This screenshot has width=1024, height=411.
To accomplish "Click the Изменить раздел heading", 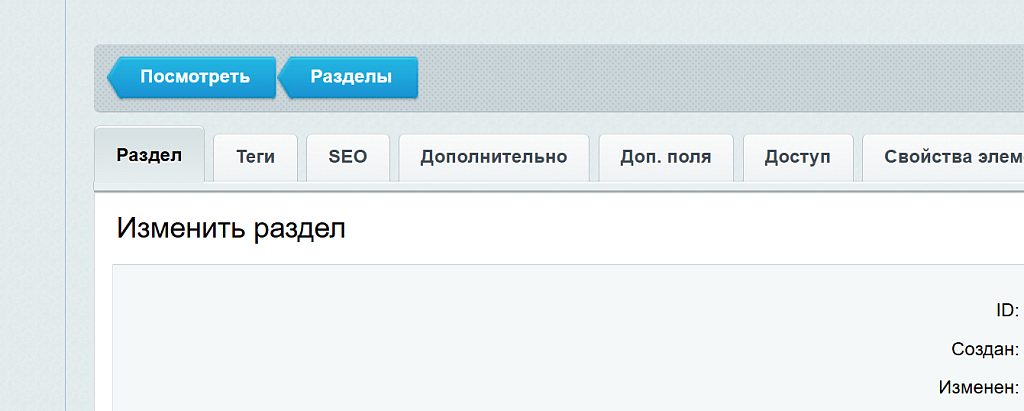I will coord(231,228).
